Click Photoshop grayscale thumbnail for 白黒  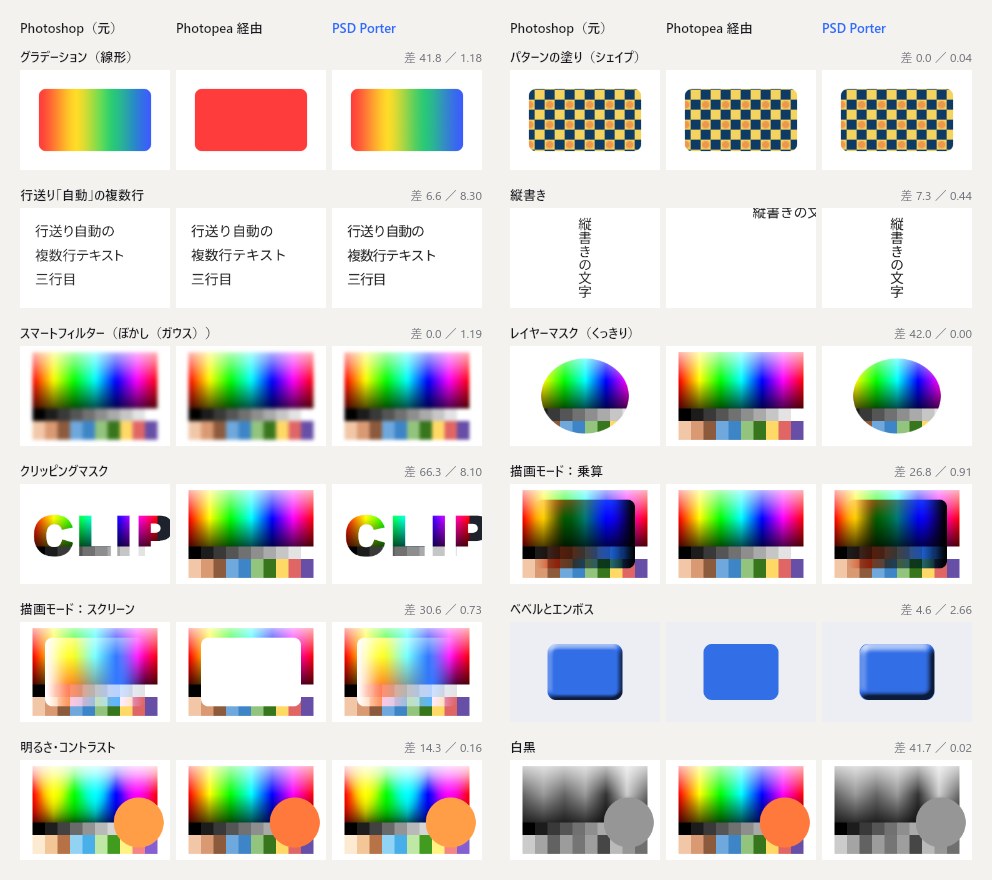585,810
